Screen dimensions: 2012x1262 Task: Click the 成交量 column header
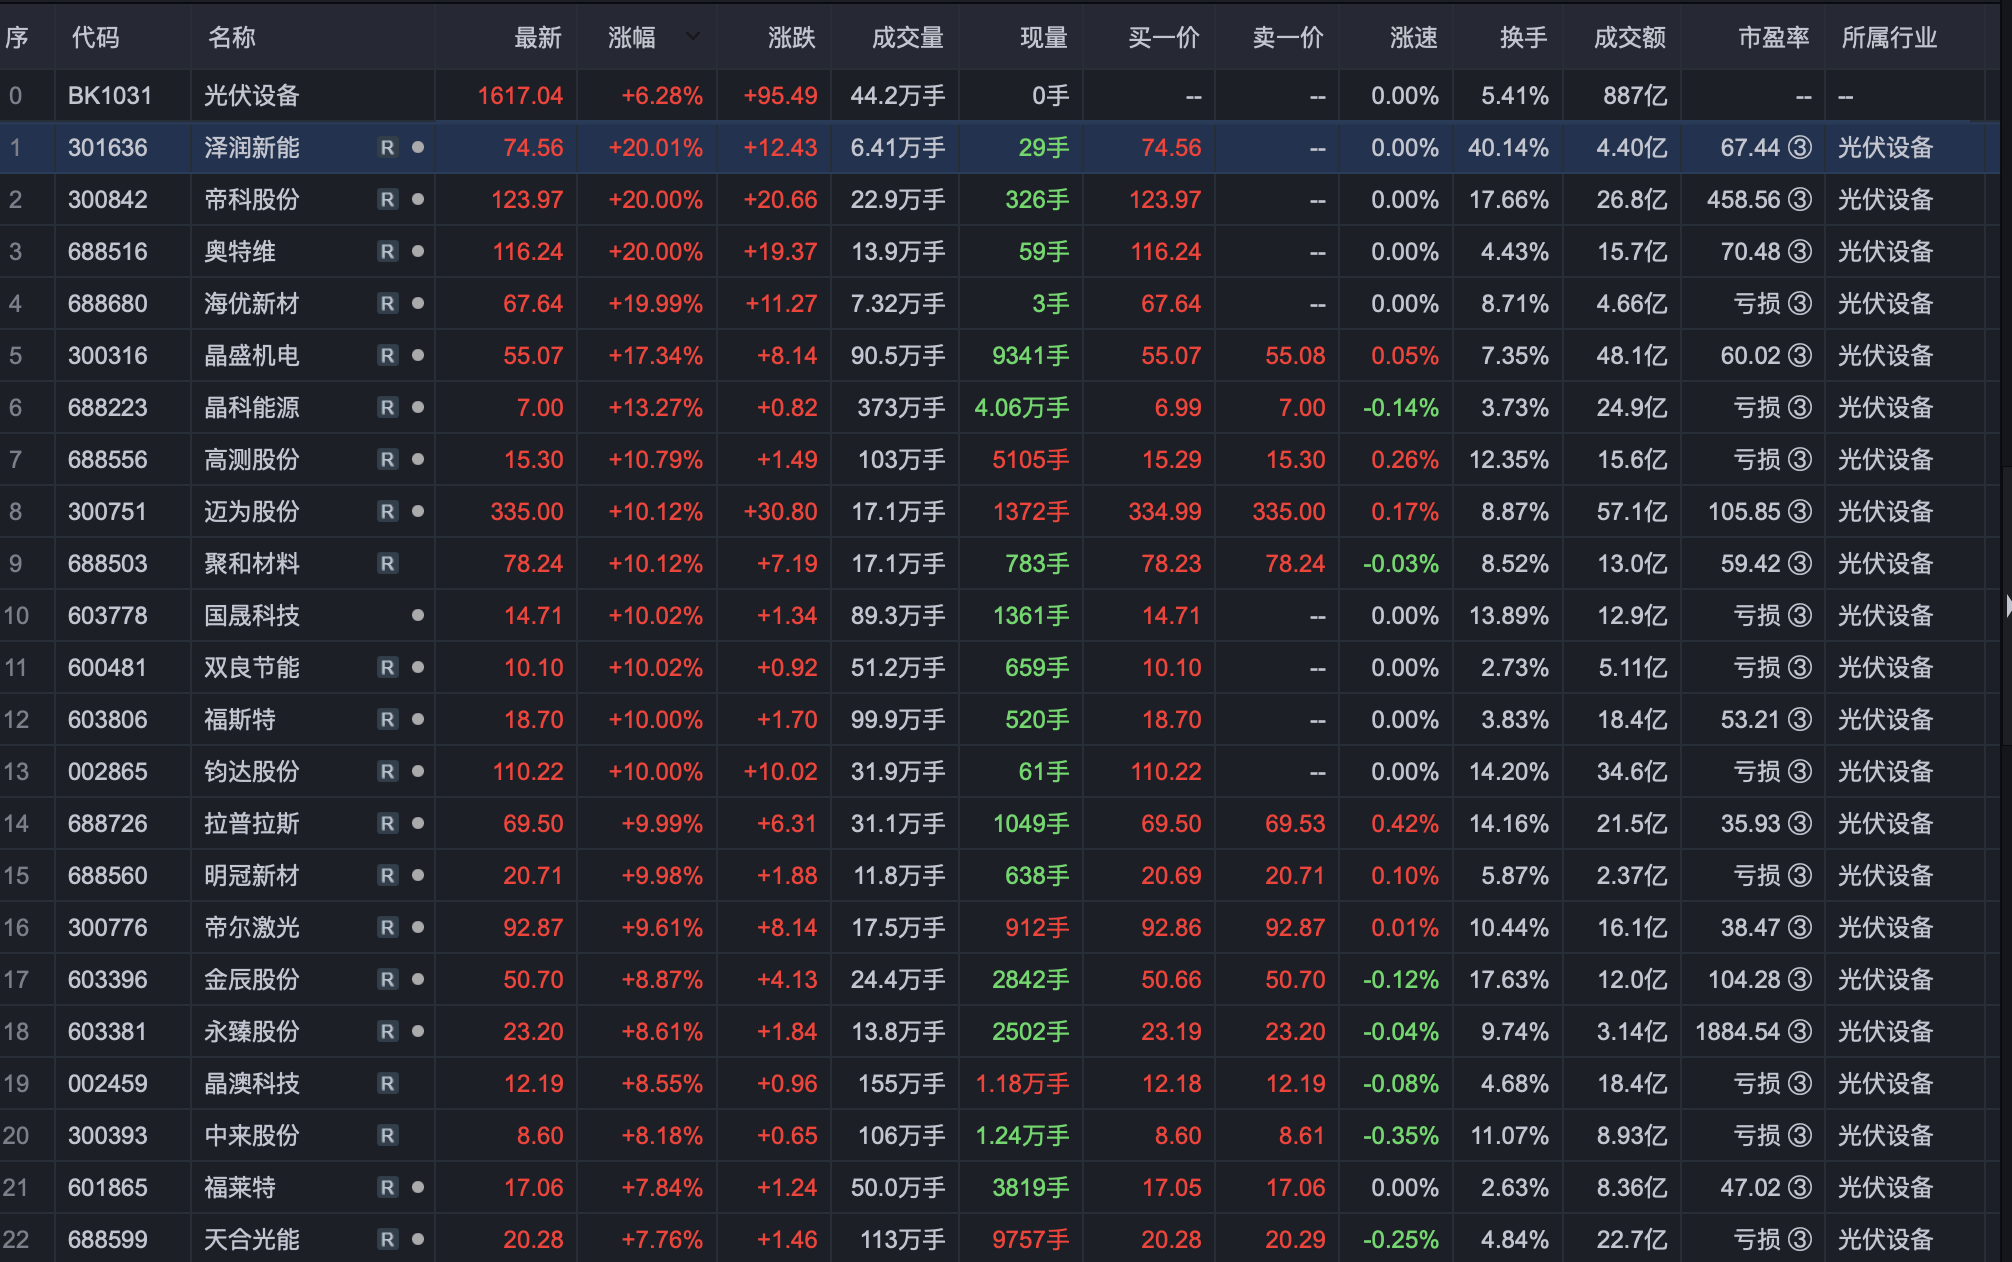click(898, 37)
